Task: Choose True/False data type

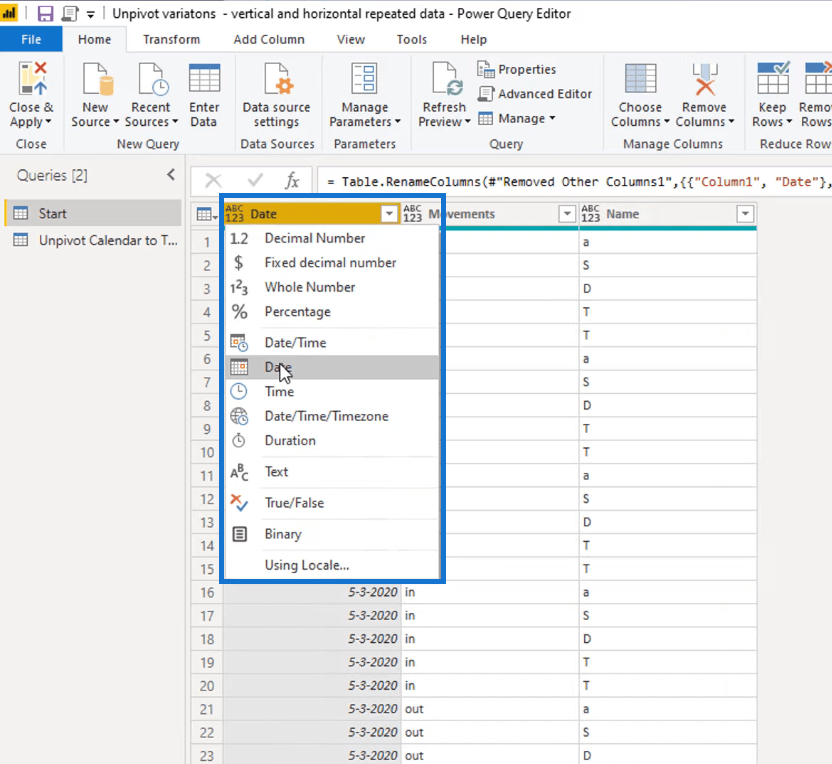Action: point(332,503)
